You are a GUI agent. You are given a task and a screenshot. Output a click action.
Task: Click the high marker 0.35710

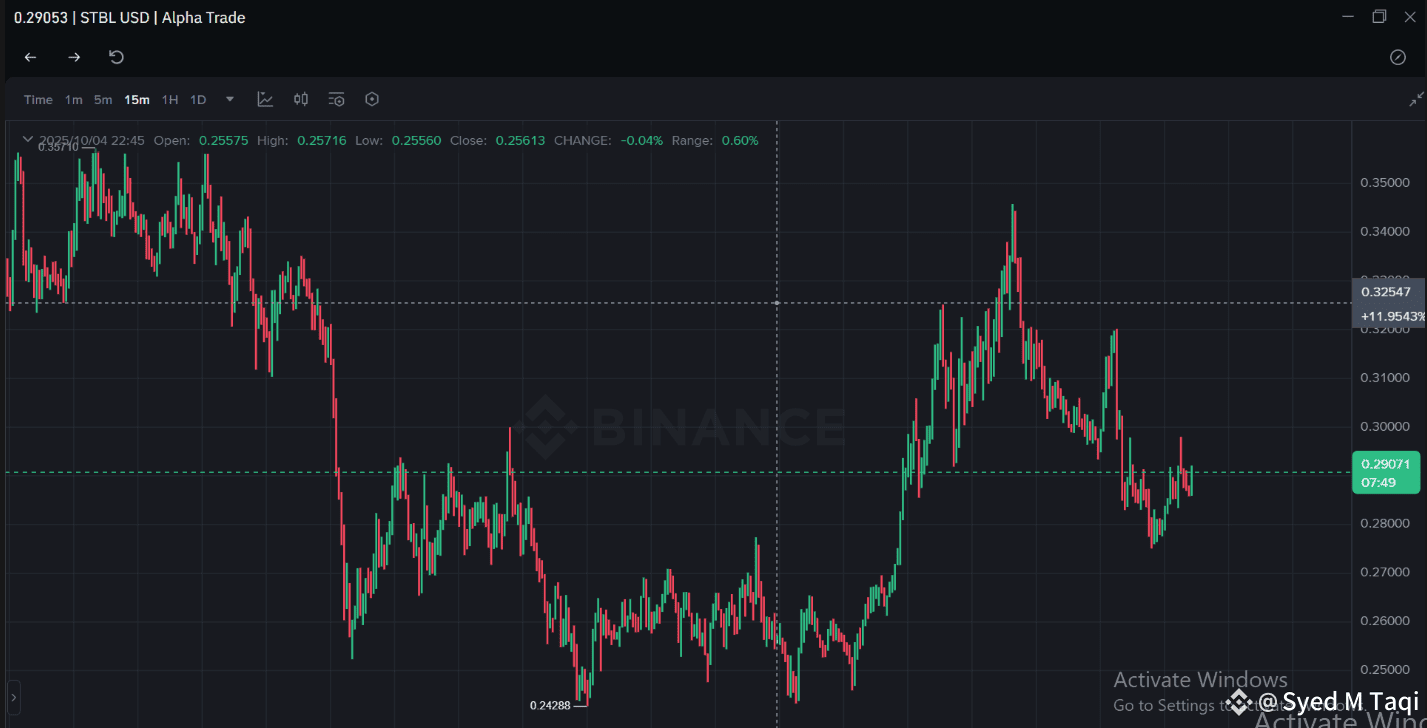pos(58,147)
